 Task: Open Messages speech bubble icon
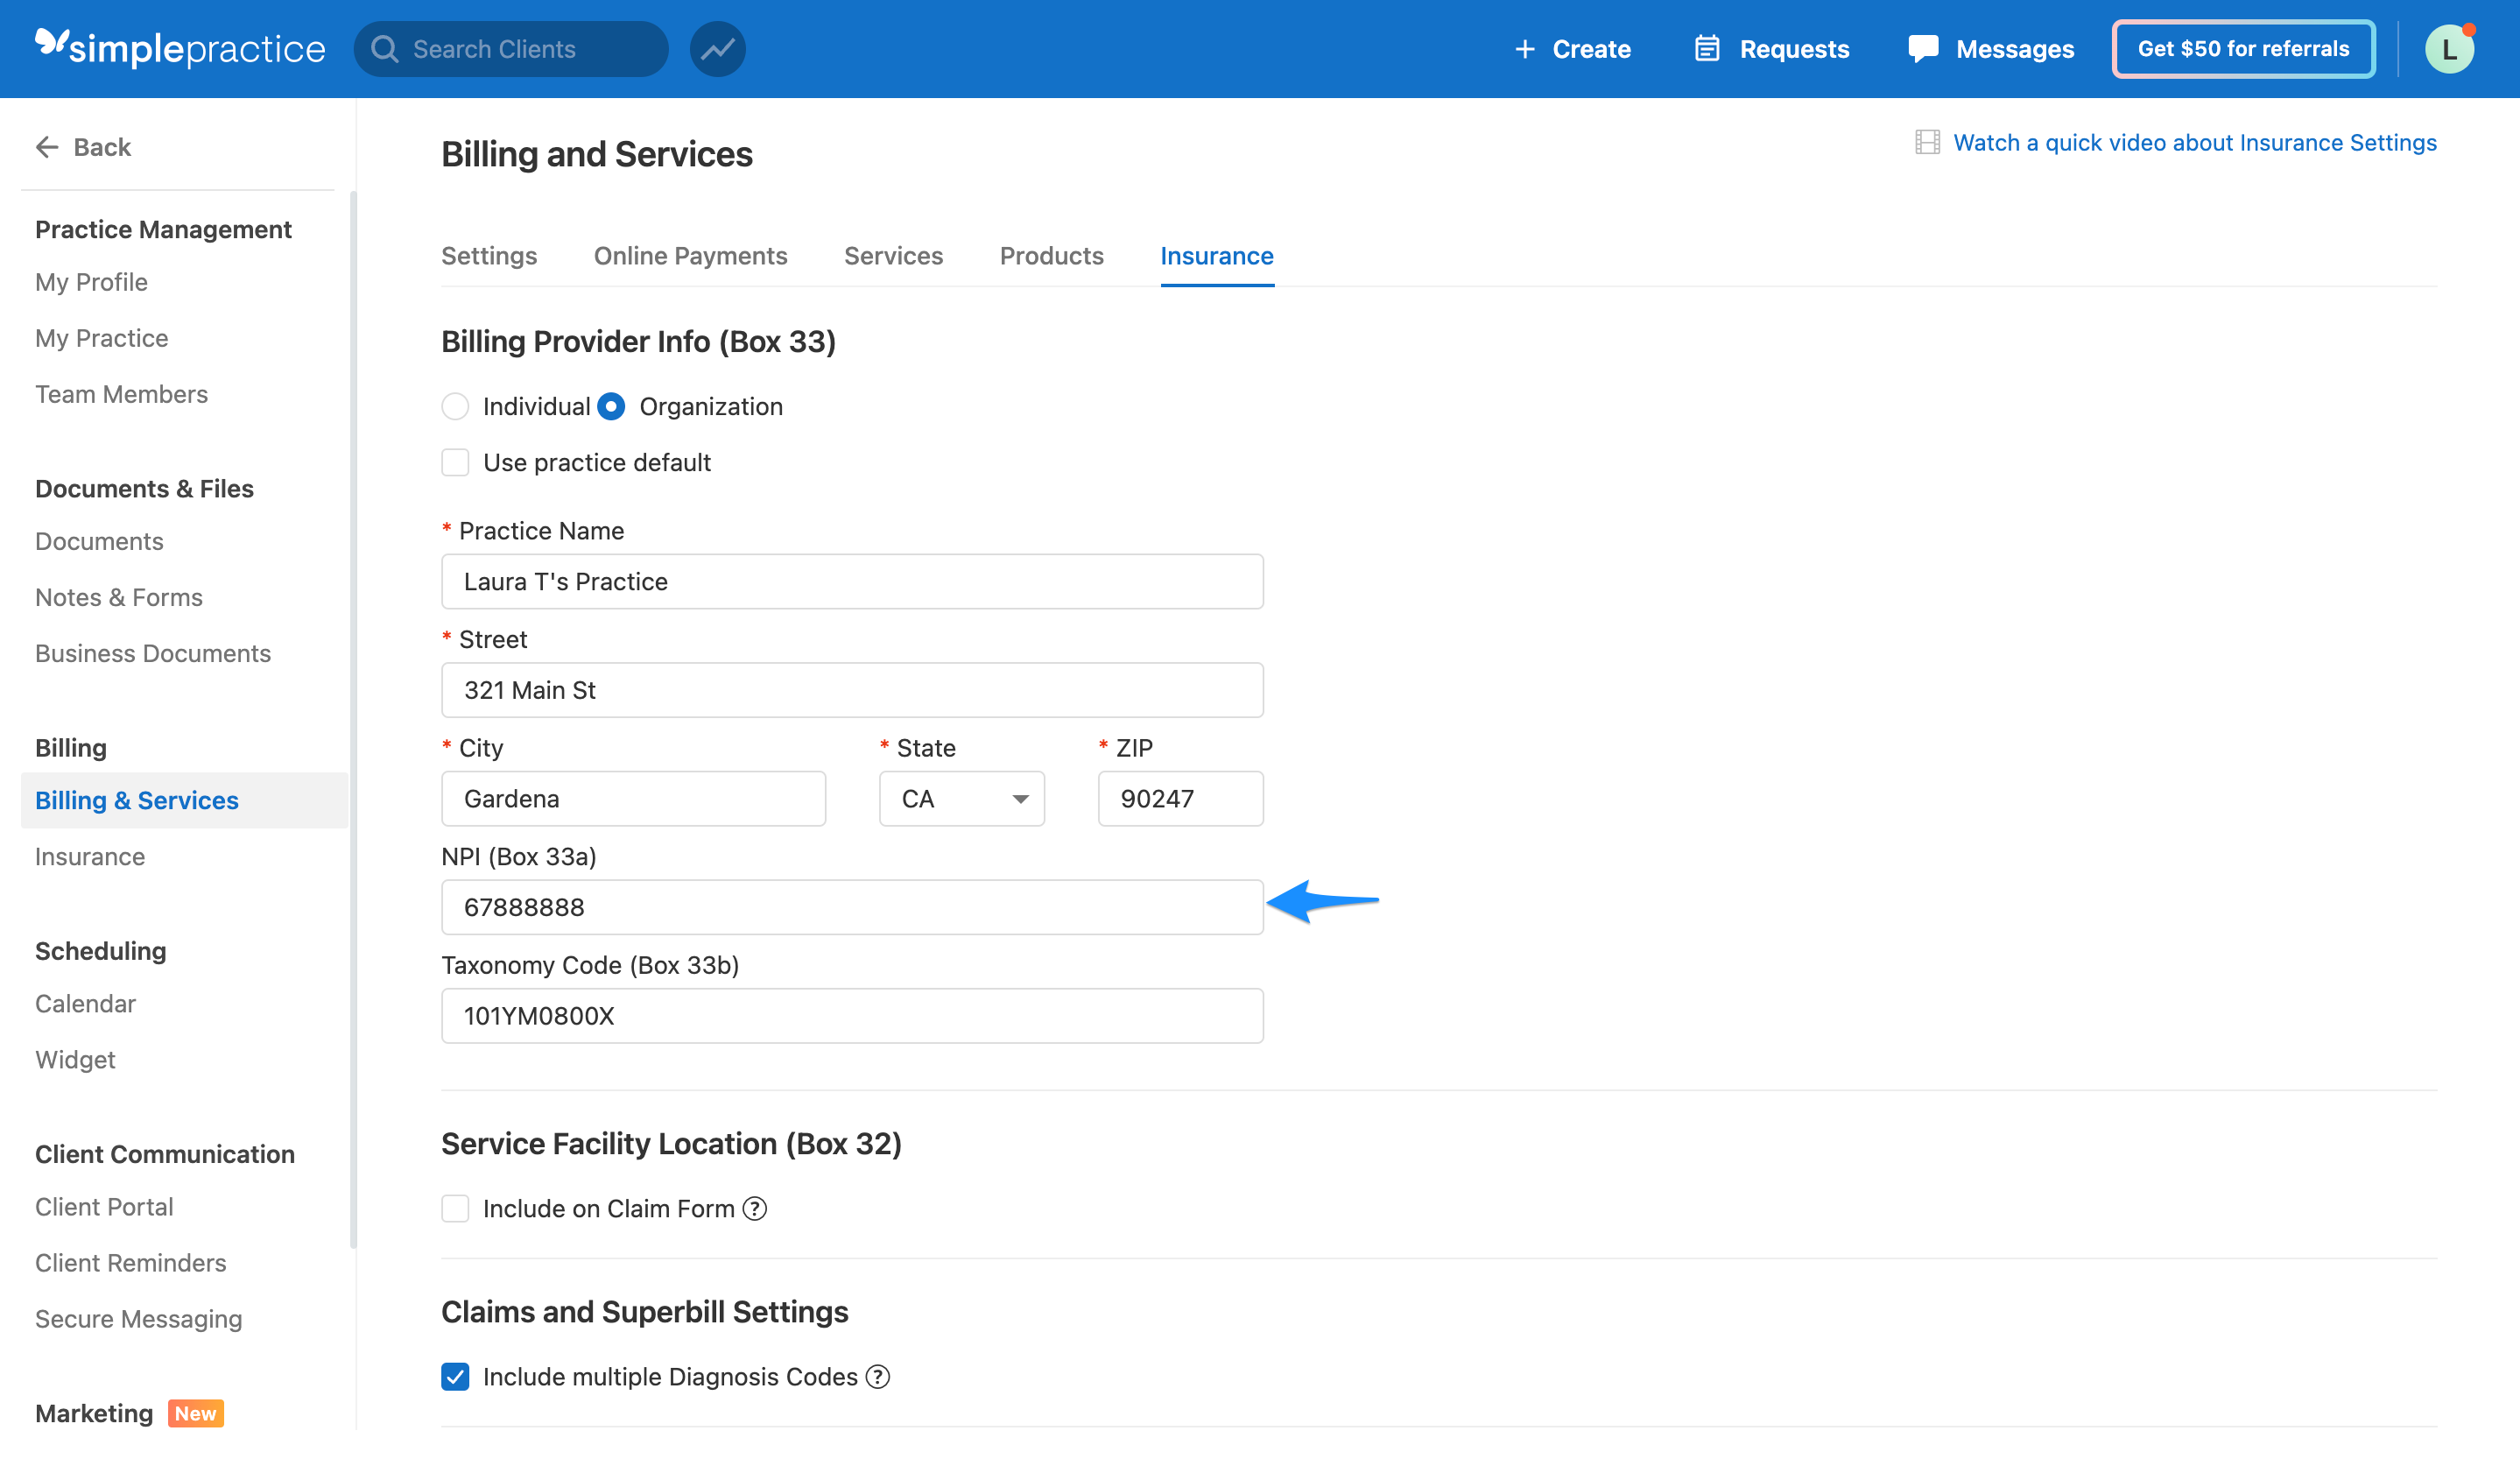tap(1922, 49)
